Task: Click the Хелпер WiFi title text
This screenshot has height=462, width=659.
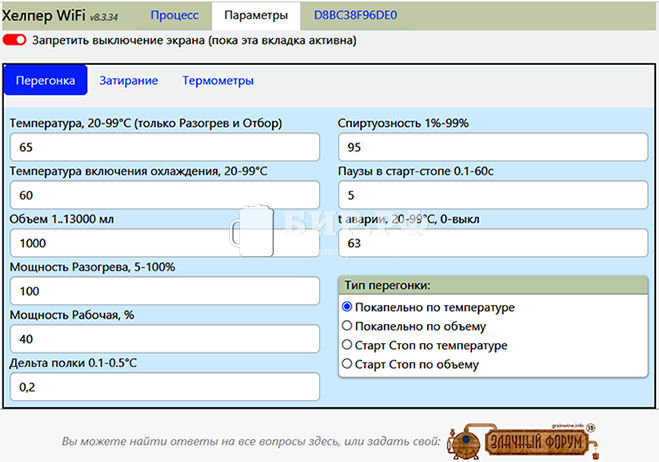Action: (44, 16)
